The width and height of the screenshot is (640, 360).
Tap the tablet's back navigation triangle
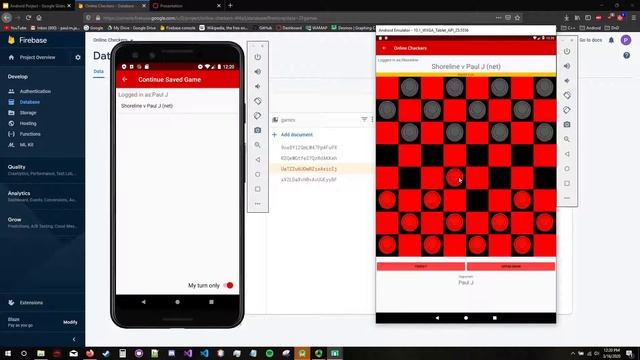[x=437, y=318]
